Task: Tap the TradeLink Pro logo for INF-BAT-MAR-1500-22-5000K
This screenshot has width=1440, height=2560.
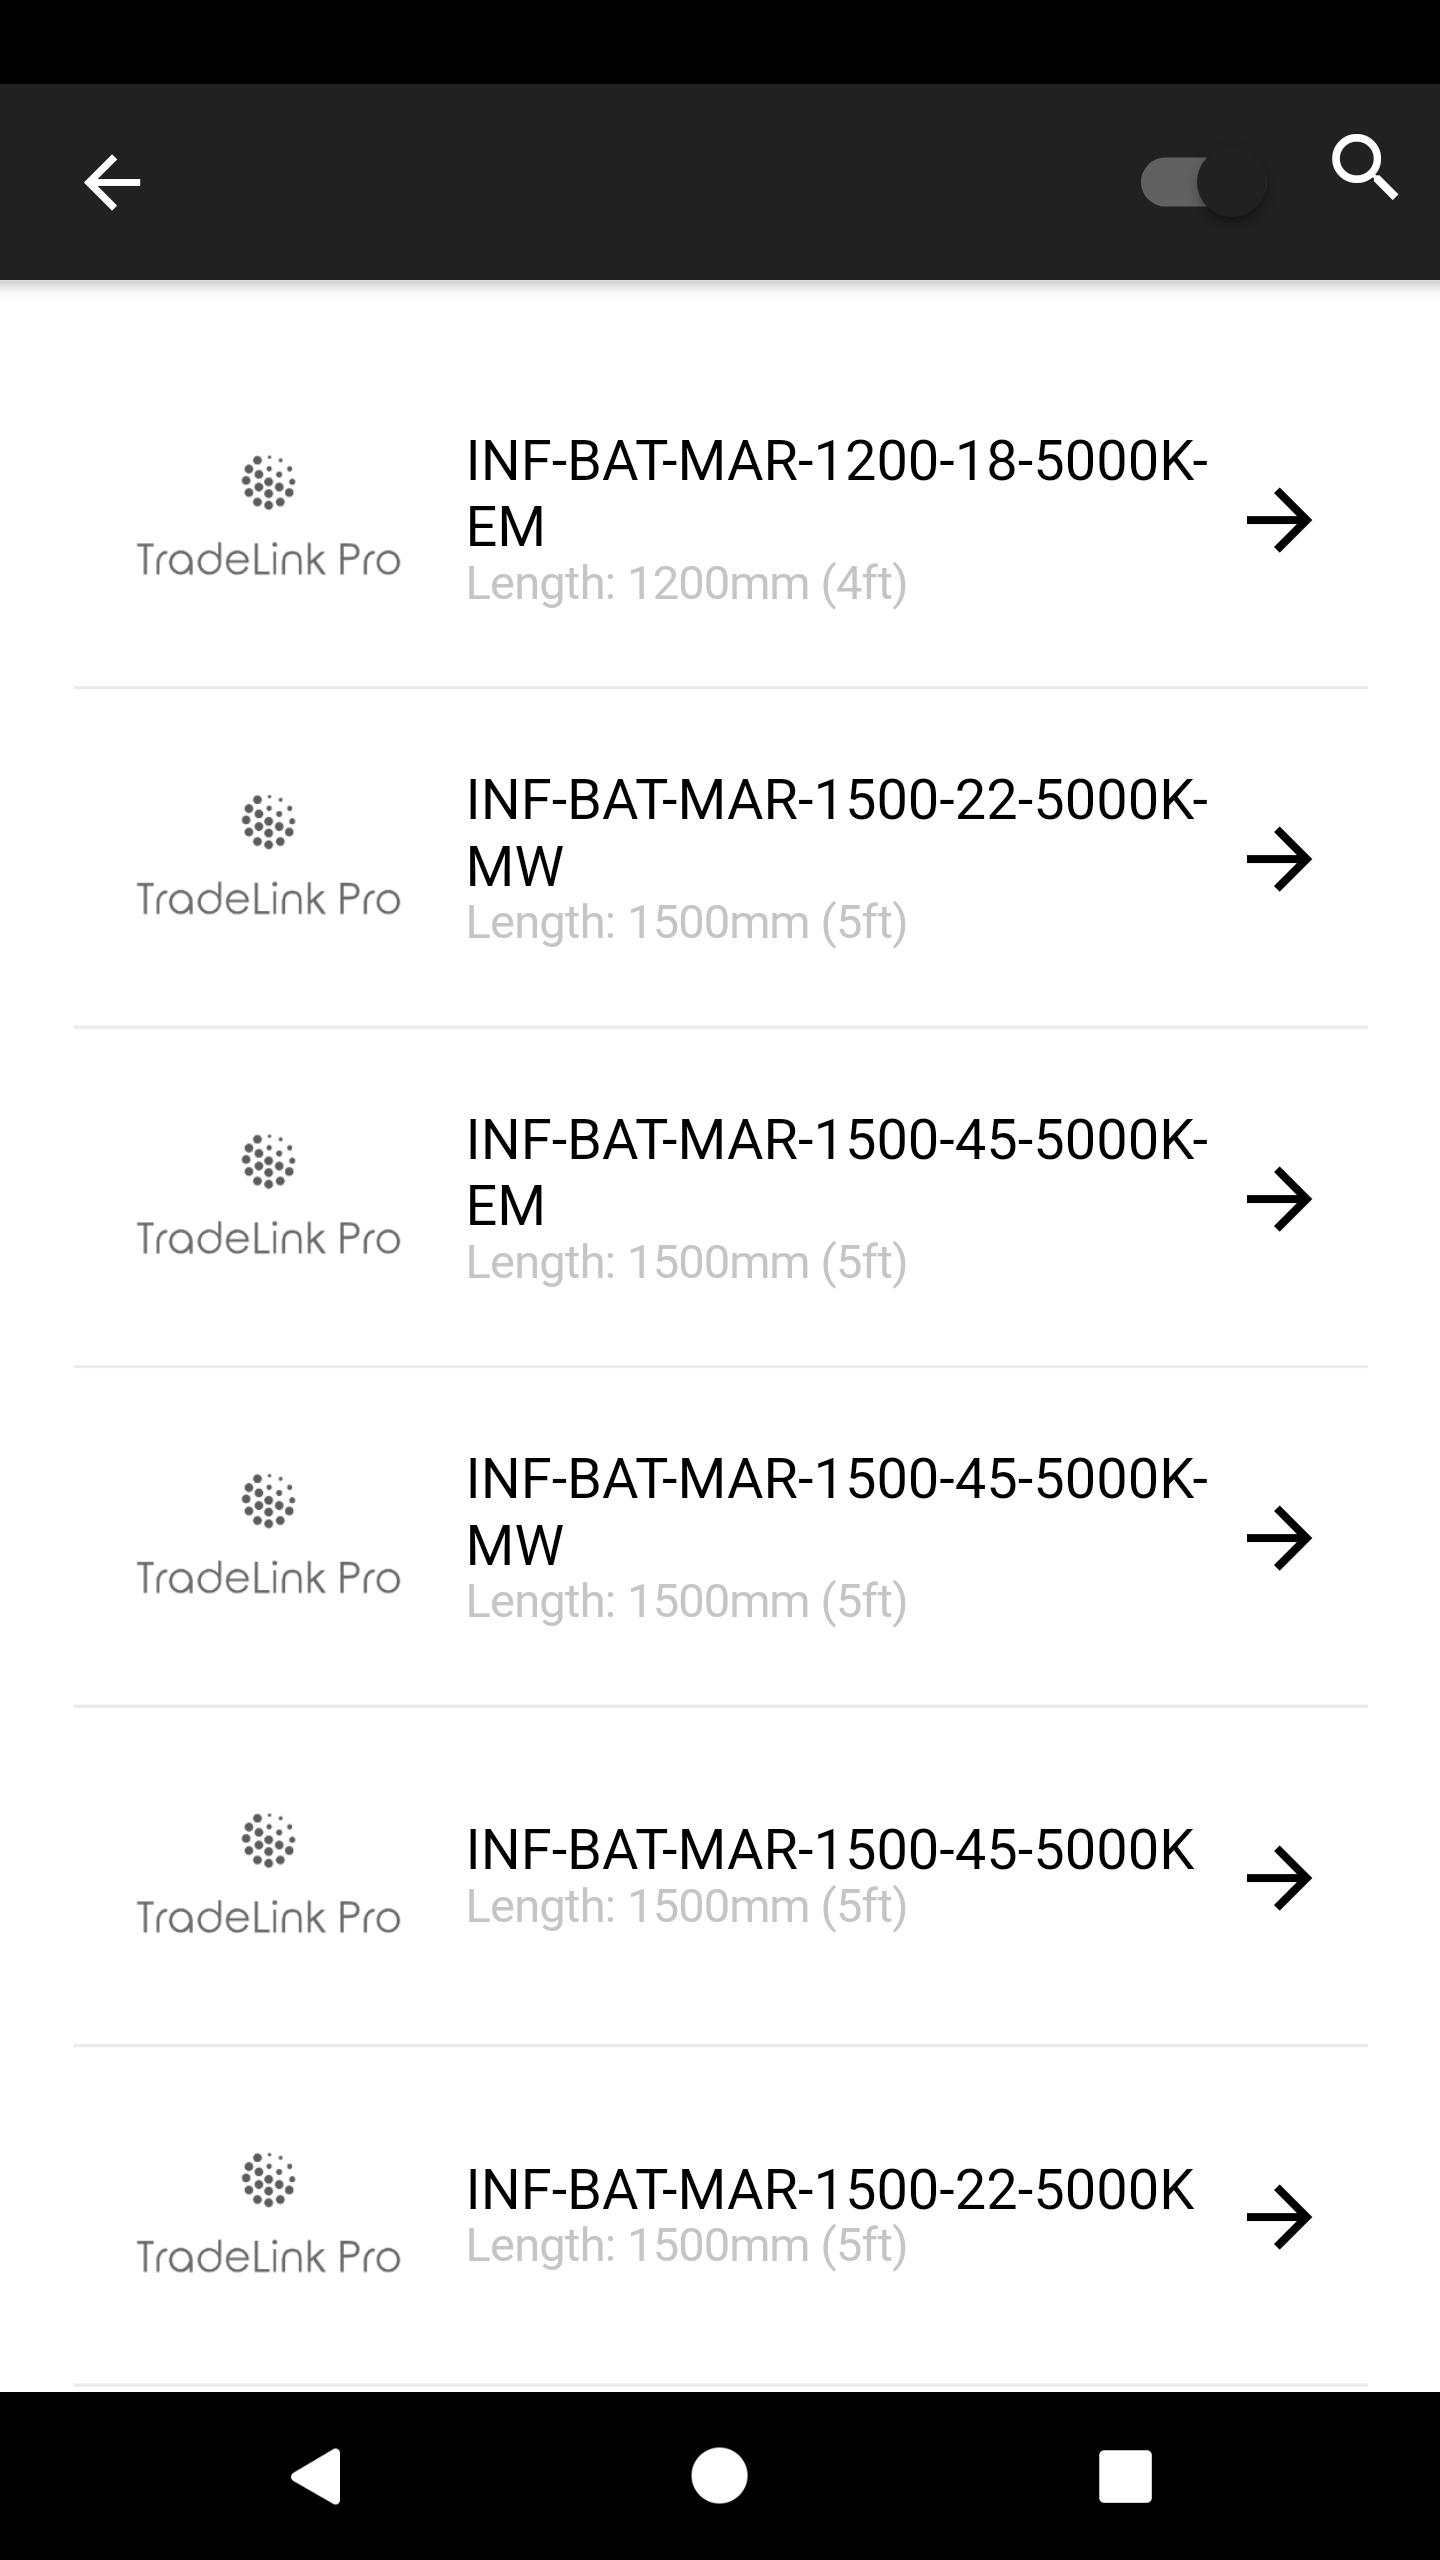Action: [x=268, y=2216]
